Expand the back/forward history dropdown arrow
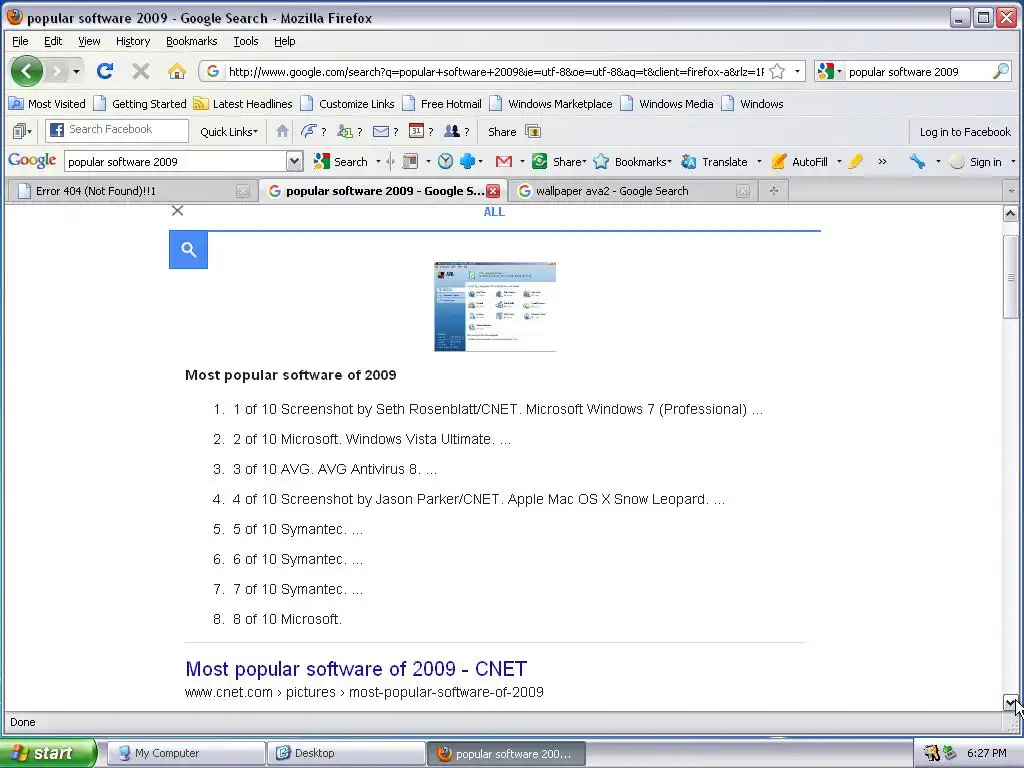This screenshot has height=768, width=1024. [x=76, y=71]
